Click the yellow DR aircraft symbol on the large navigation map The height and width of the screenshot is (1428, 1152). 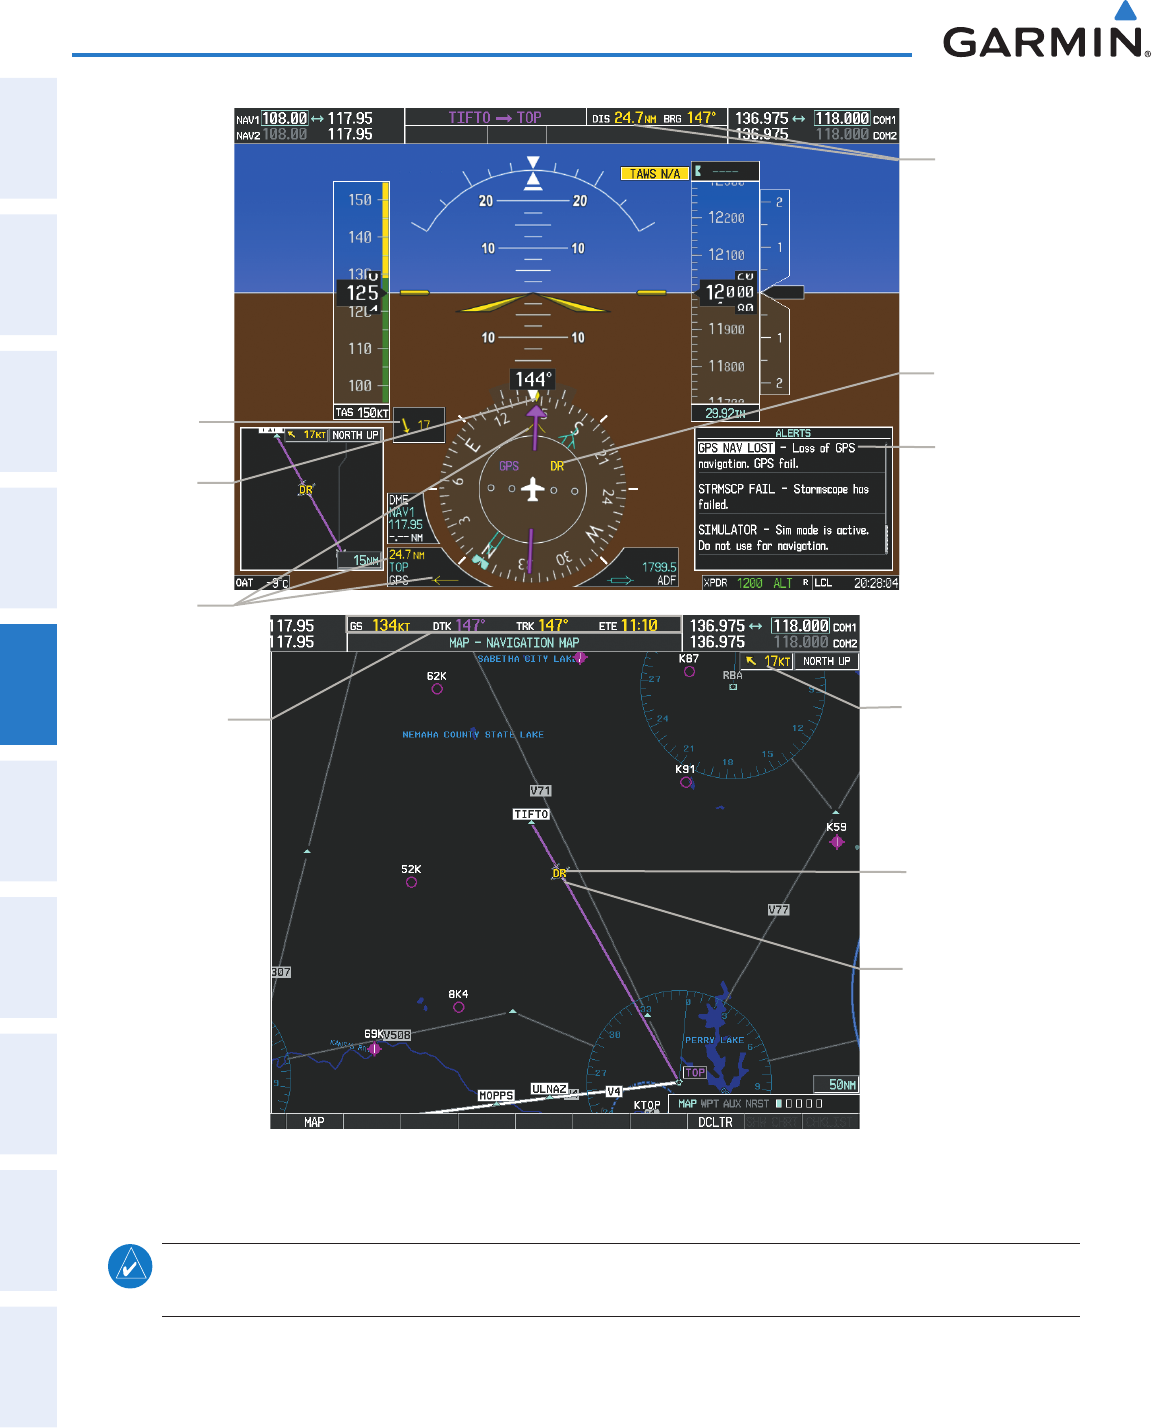pos(558,872)
